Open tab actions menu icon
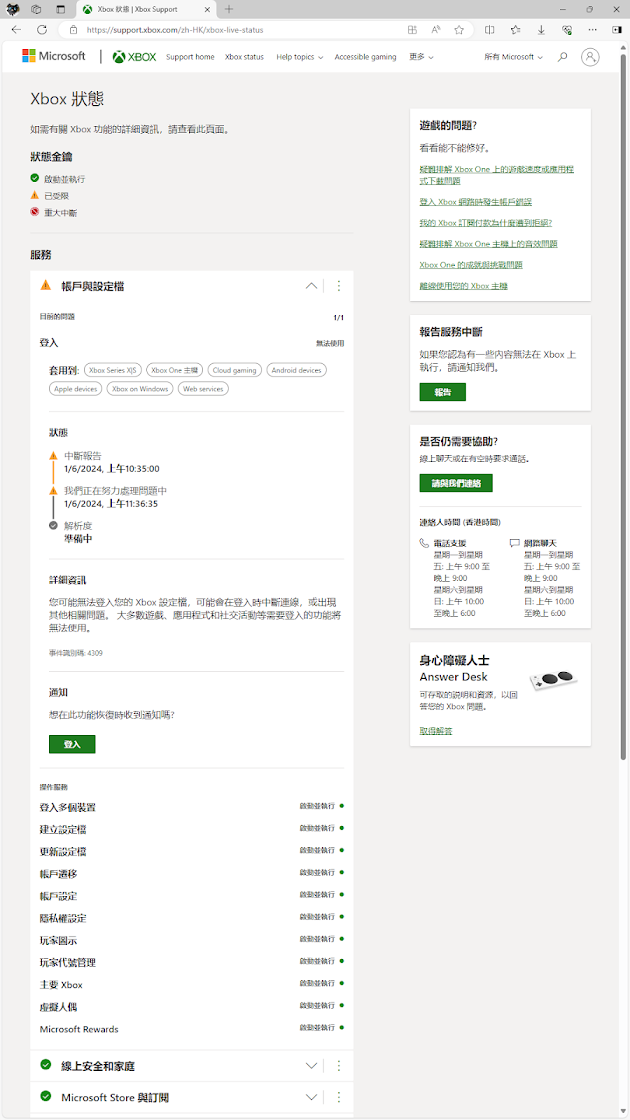Screen dimensions: 630x1120 [60, 9]
